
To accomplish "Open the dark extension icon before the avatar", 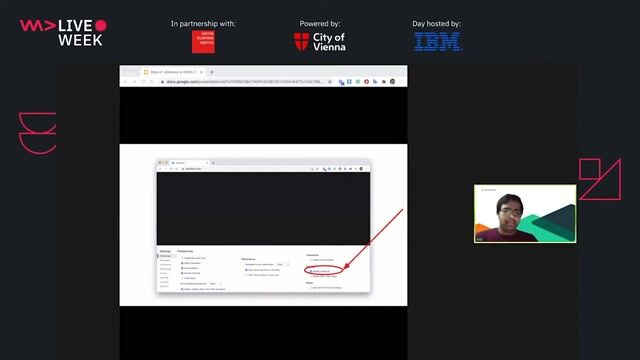I will pos(384,82).
